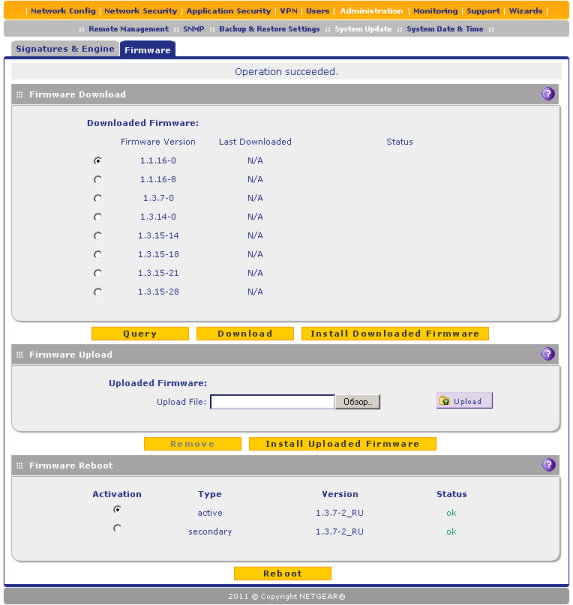Image resolution: width=573 pixels, height=605 pixels.
Task: Click the ok status of secondary firmware
Action: point(451,532)
